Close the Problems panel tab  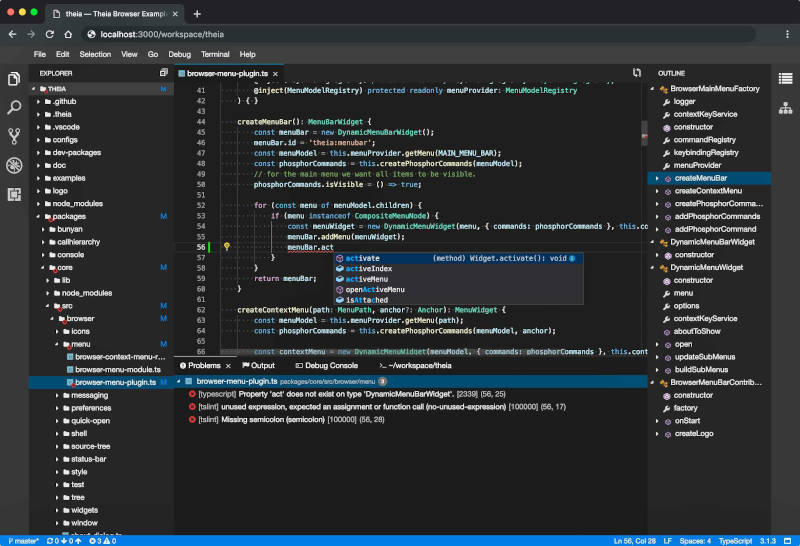[x=228, y=366]
